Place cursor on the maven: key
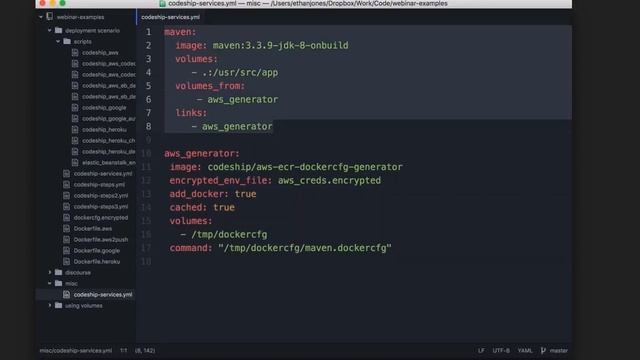 (180, 32)
